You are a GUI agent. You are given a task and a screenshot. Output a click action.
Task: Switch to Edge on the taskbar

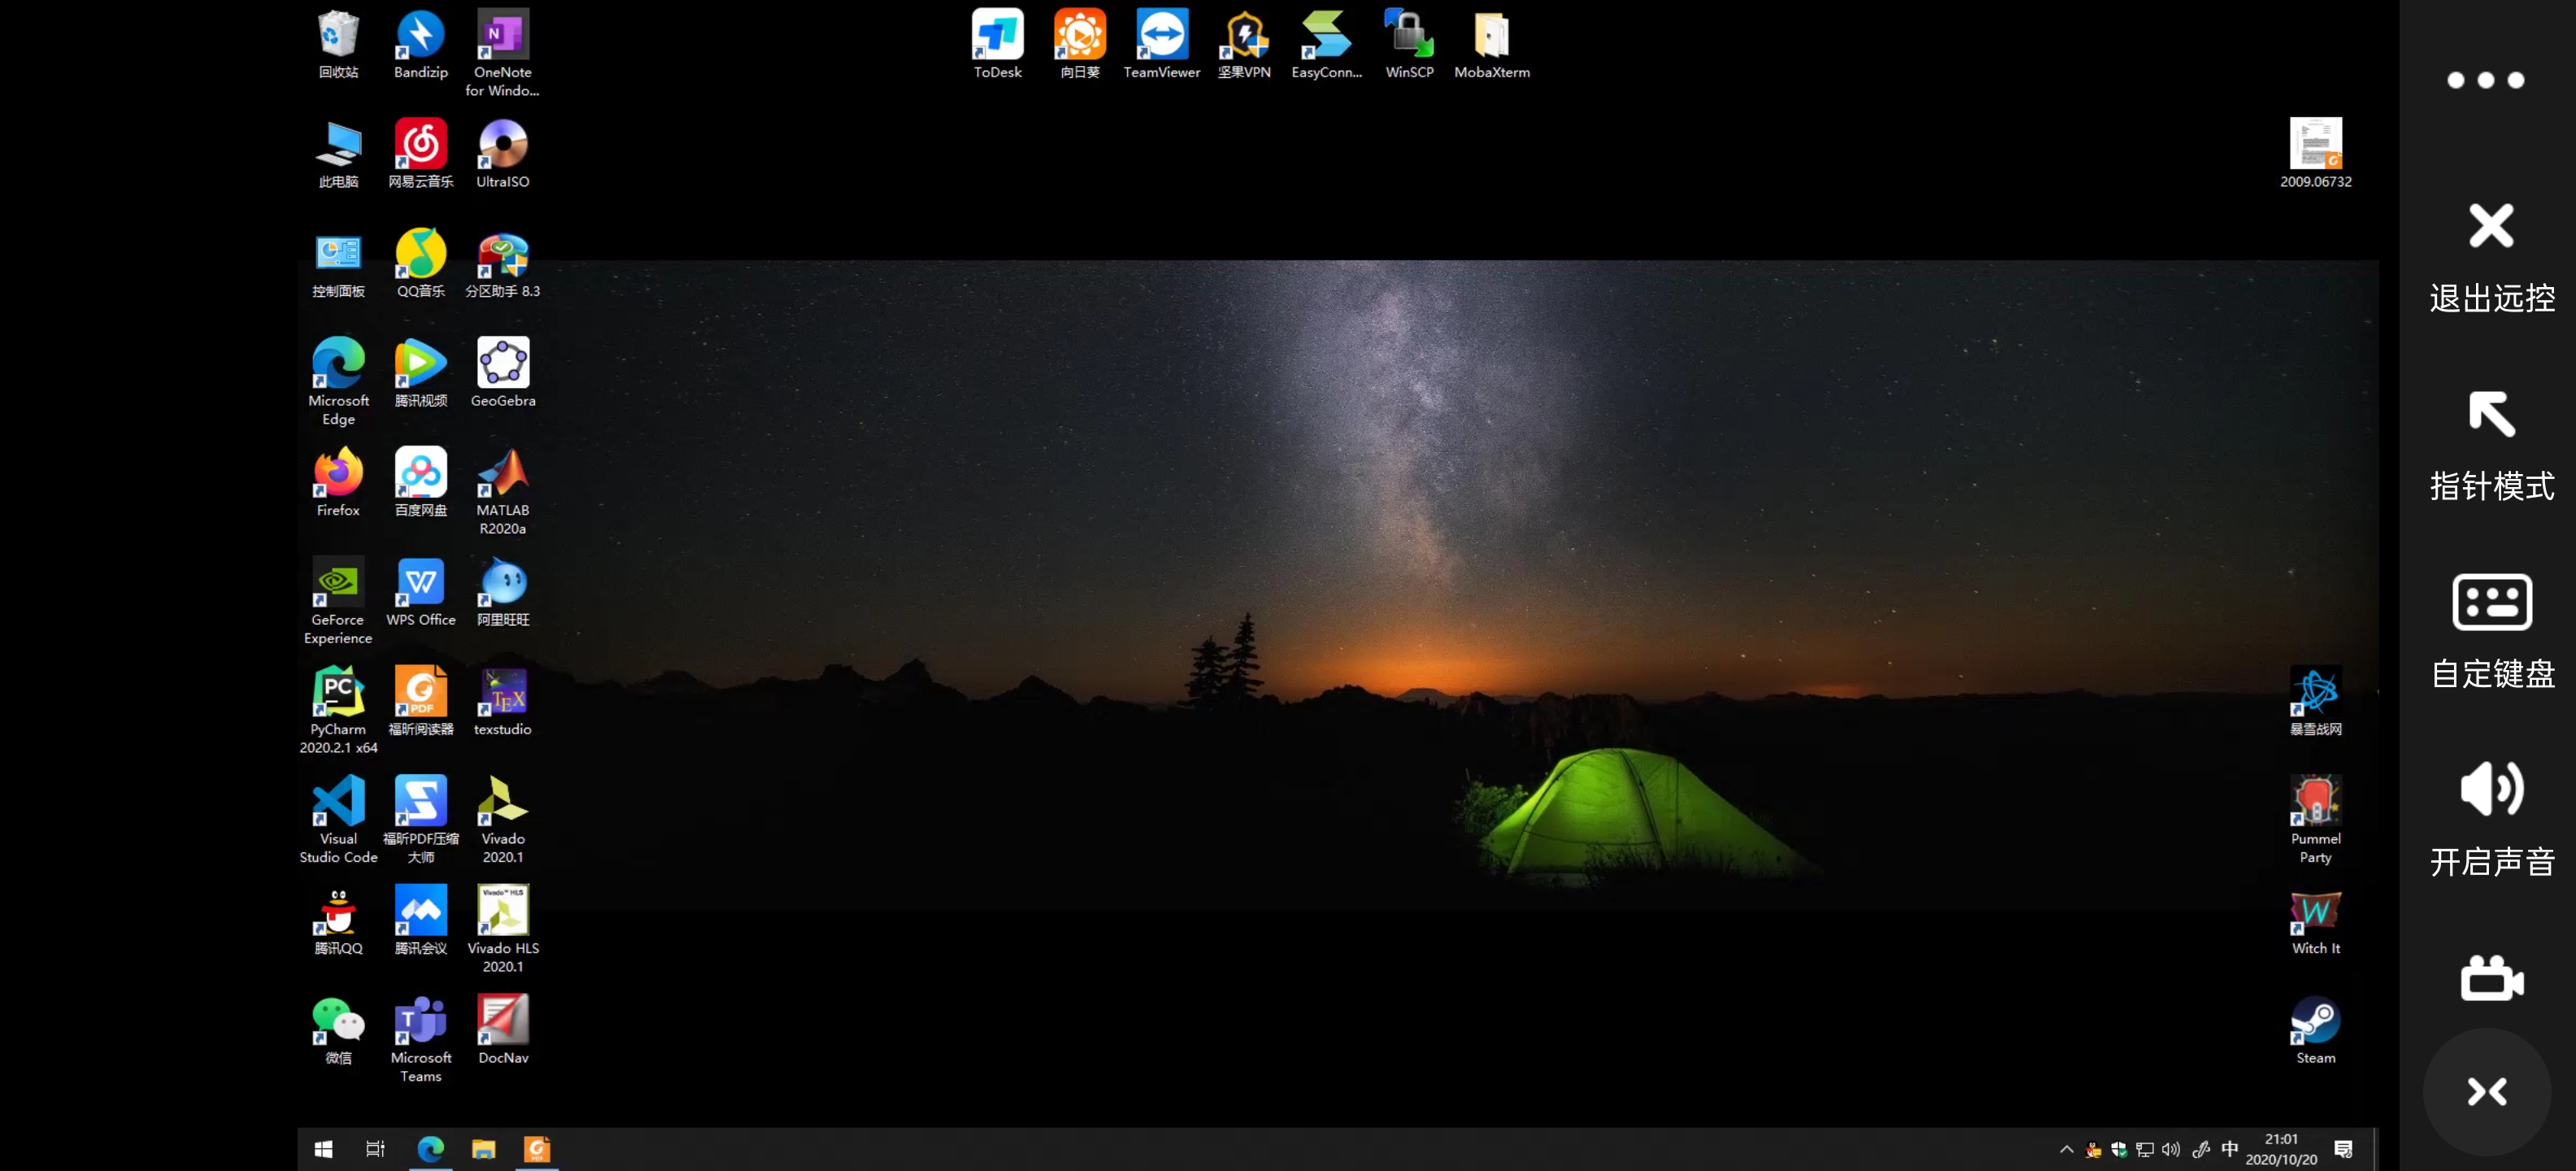click(x=430, y=1149)
